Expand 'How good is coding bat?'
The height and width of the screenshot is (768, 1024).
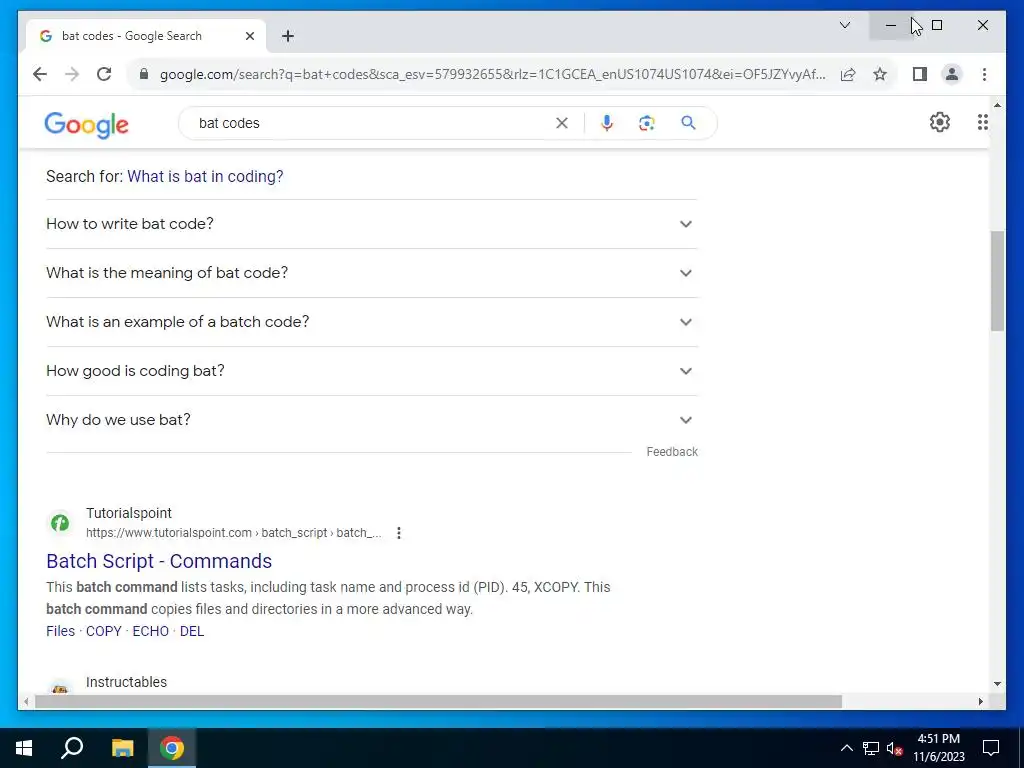[x=372, y=371]
